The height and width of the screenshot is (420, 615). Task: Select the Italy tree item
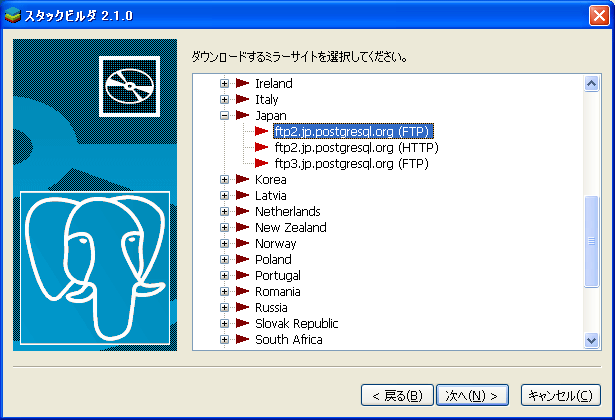267,99
